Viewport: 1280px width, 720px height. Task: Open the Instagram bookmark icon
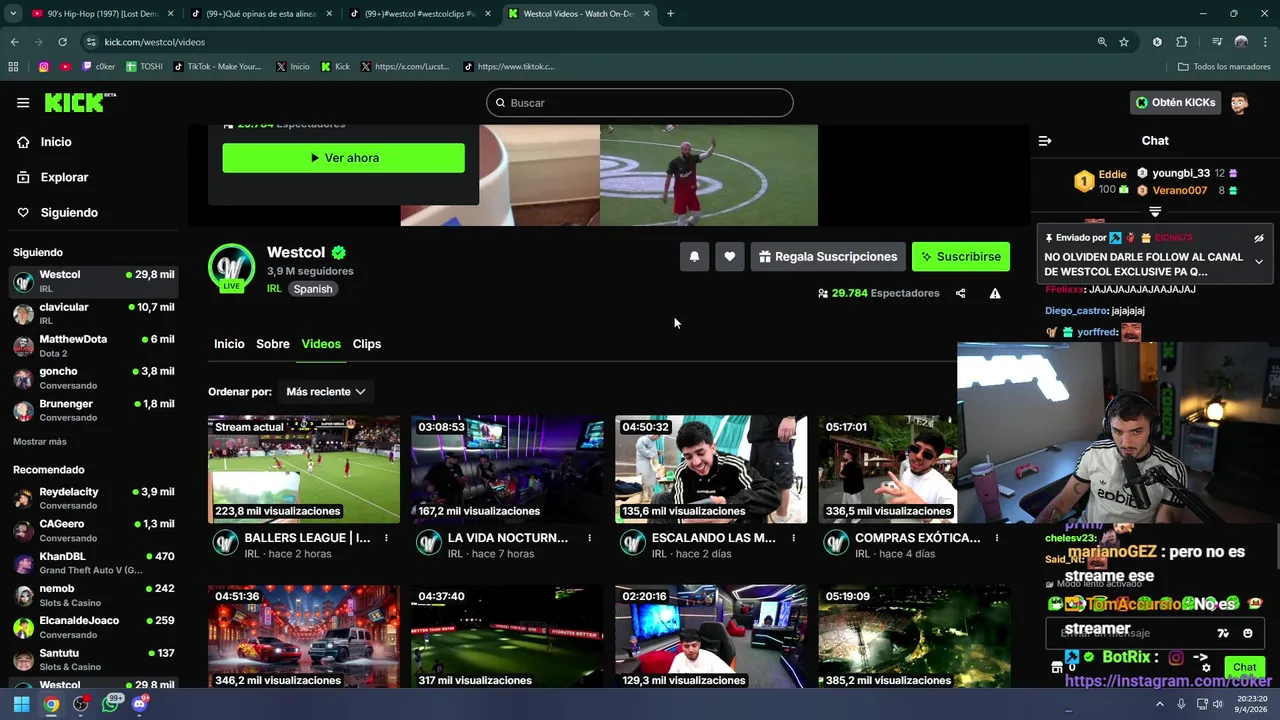pyautogui.click(x=44, y=67)
